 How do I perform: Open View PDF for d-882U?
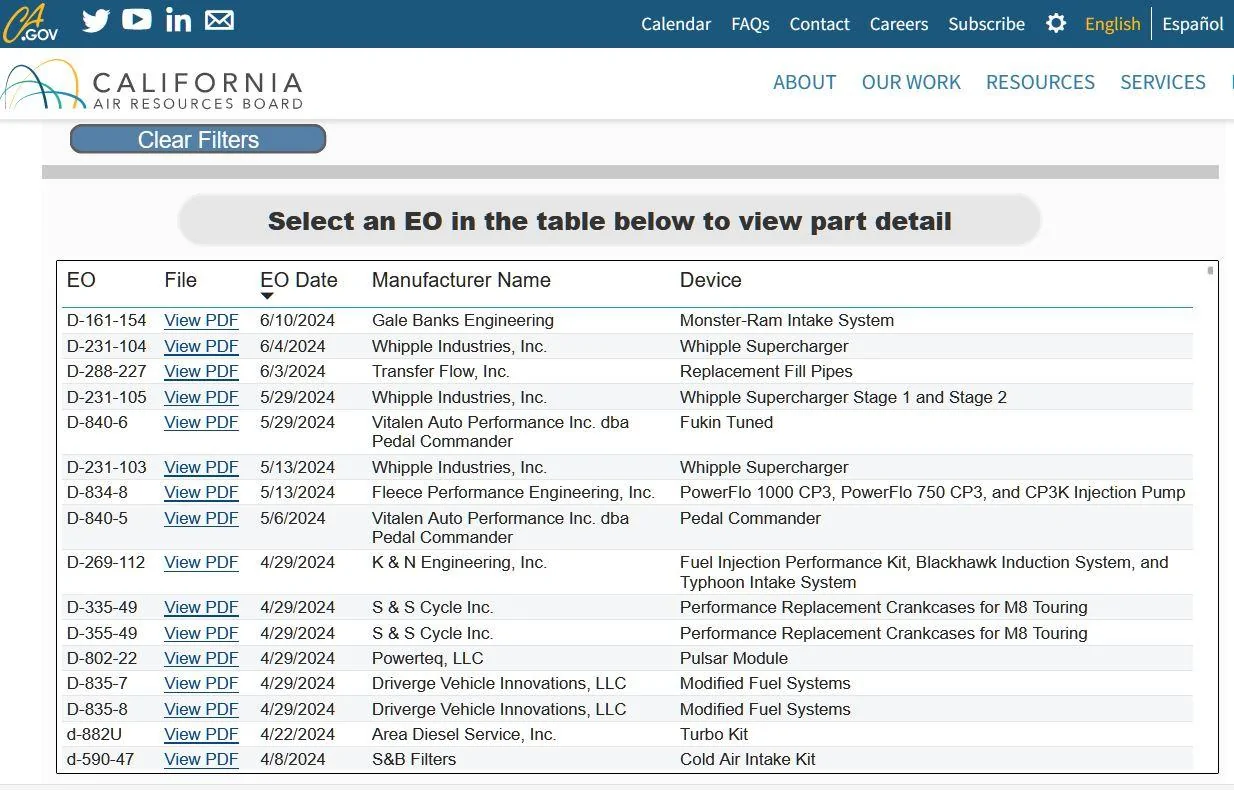[x=201, y=734]
